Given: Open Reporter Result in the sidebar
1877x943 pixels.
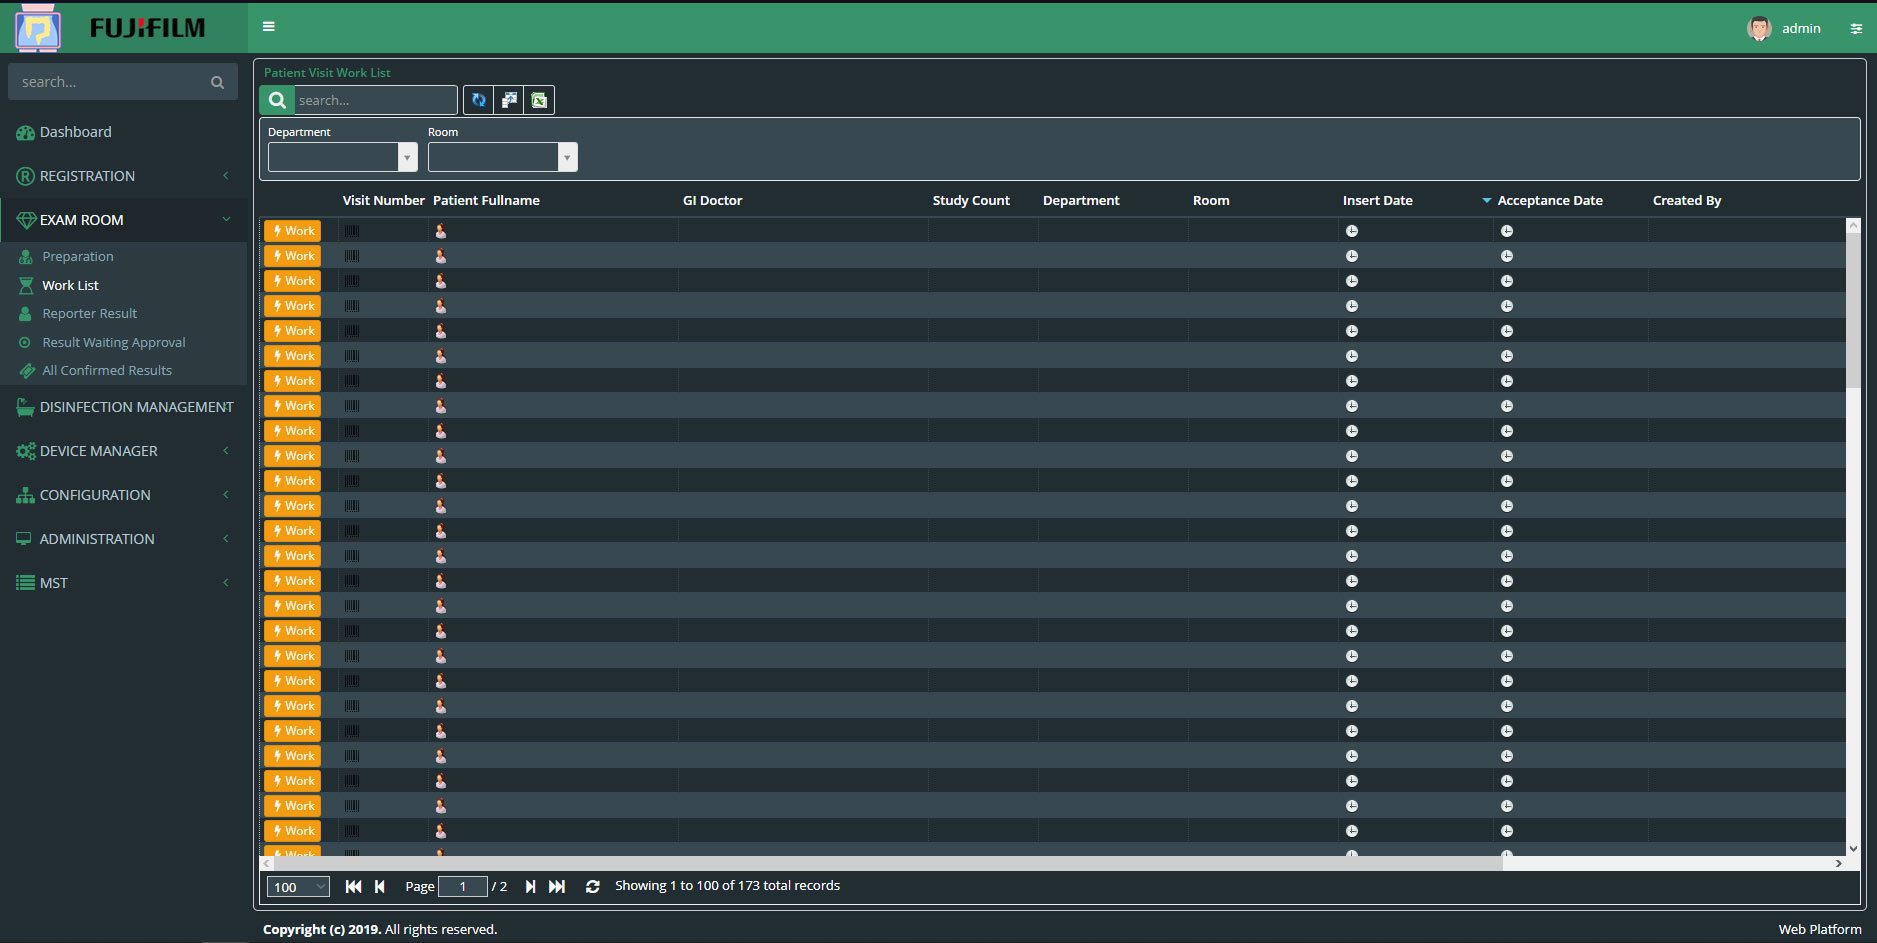Looking at the screenshot, I should point(89,314).
